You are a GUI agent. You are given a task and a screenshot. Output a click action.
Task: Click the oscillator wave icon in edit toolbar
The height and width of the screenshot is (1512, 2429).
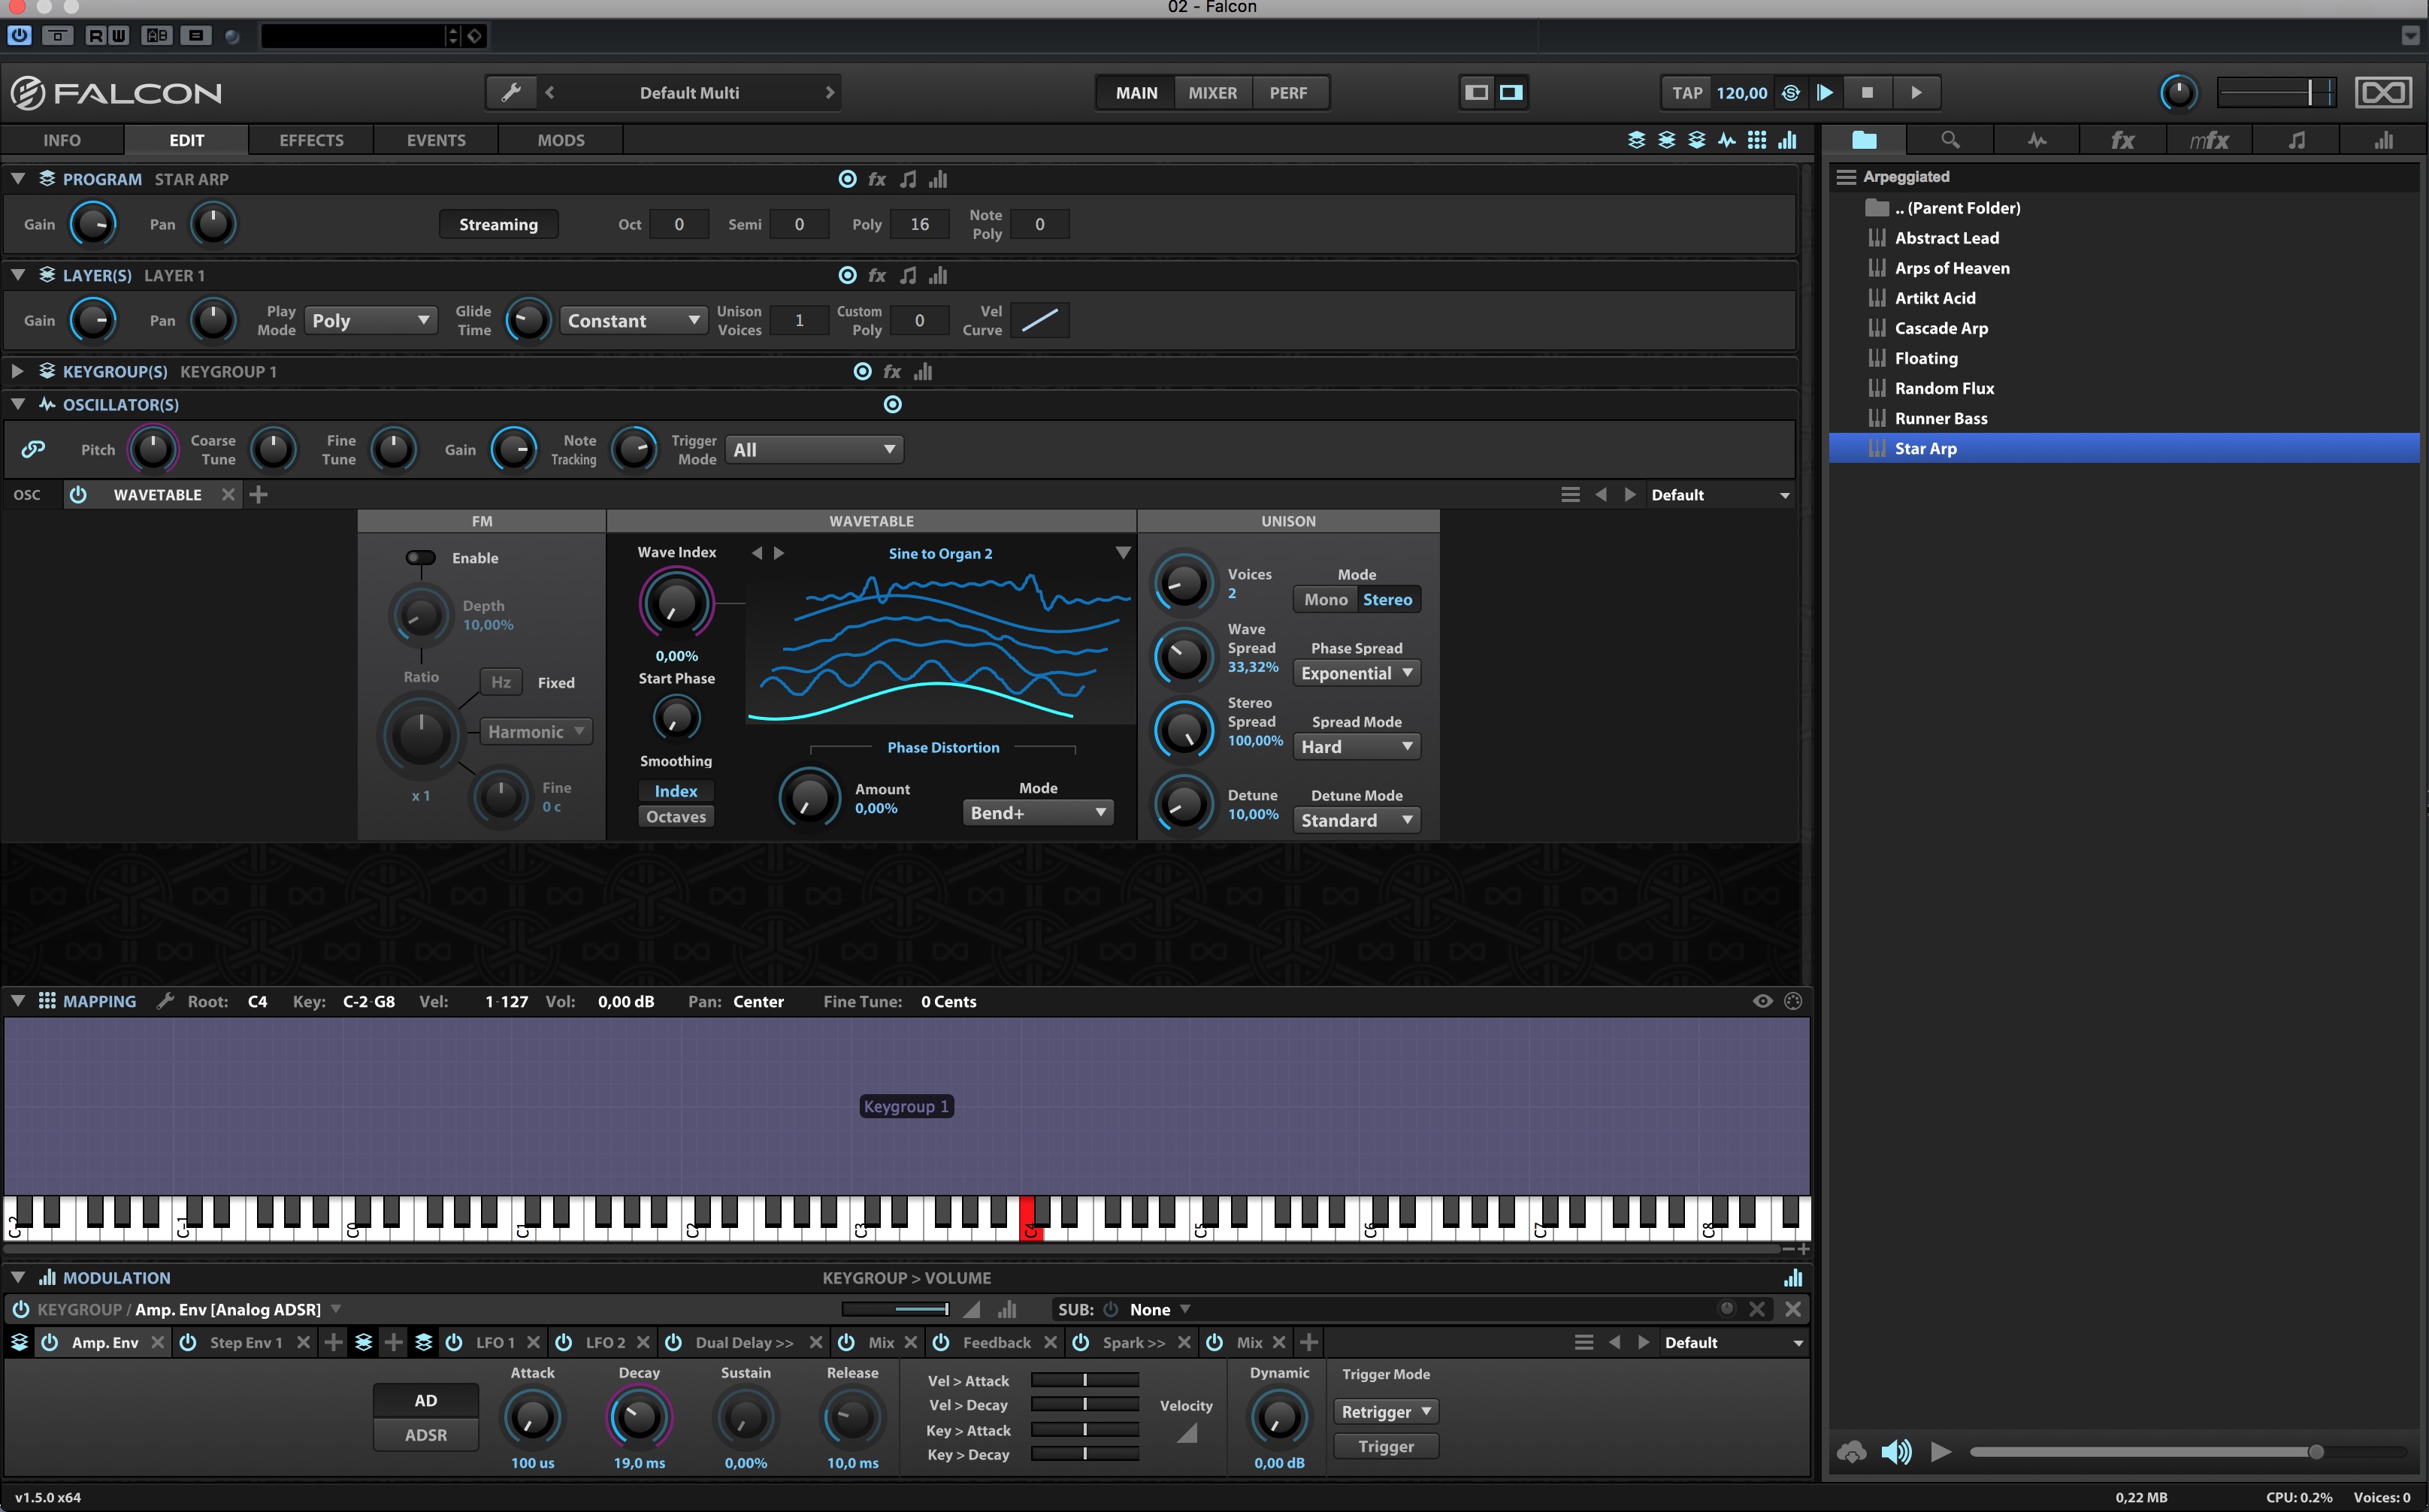point(1727,140)
